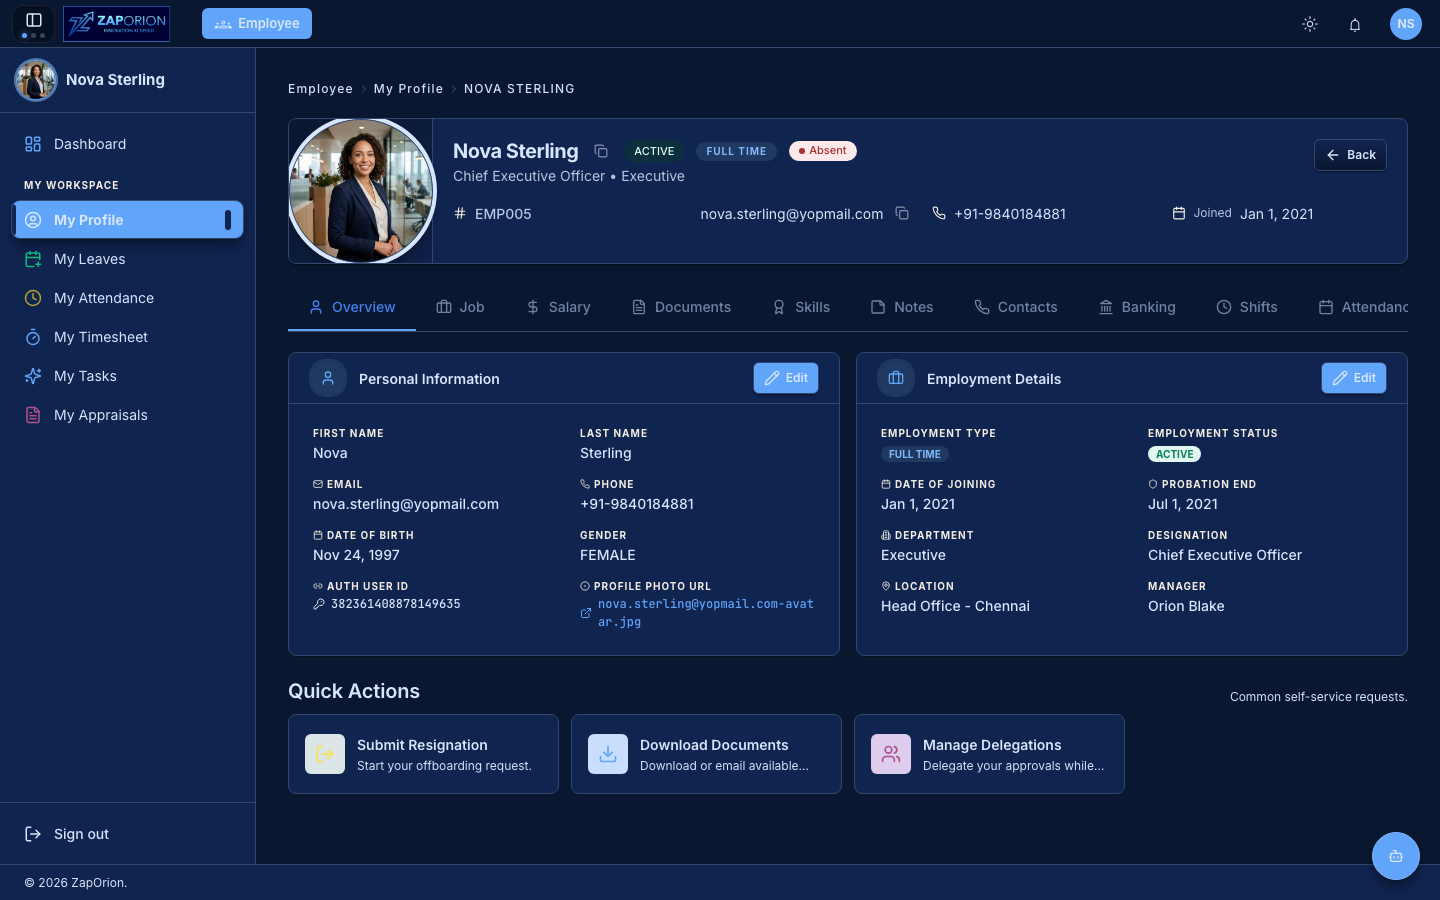Screen dimensions: 1440x900
Task: Click the ZapOrion logo
Action: (116, 23)
